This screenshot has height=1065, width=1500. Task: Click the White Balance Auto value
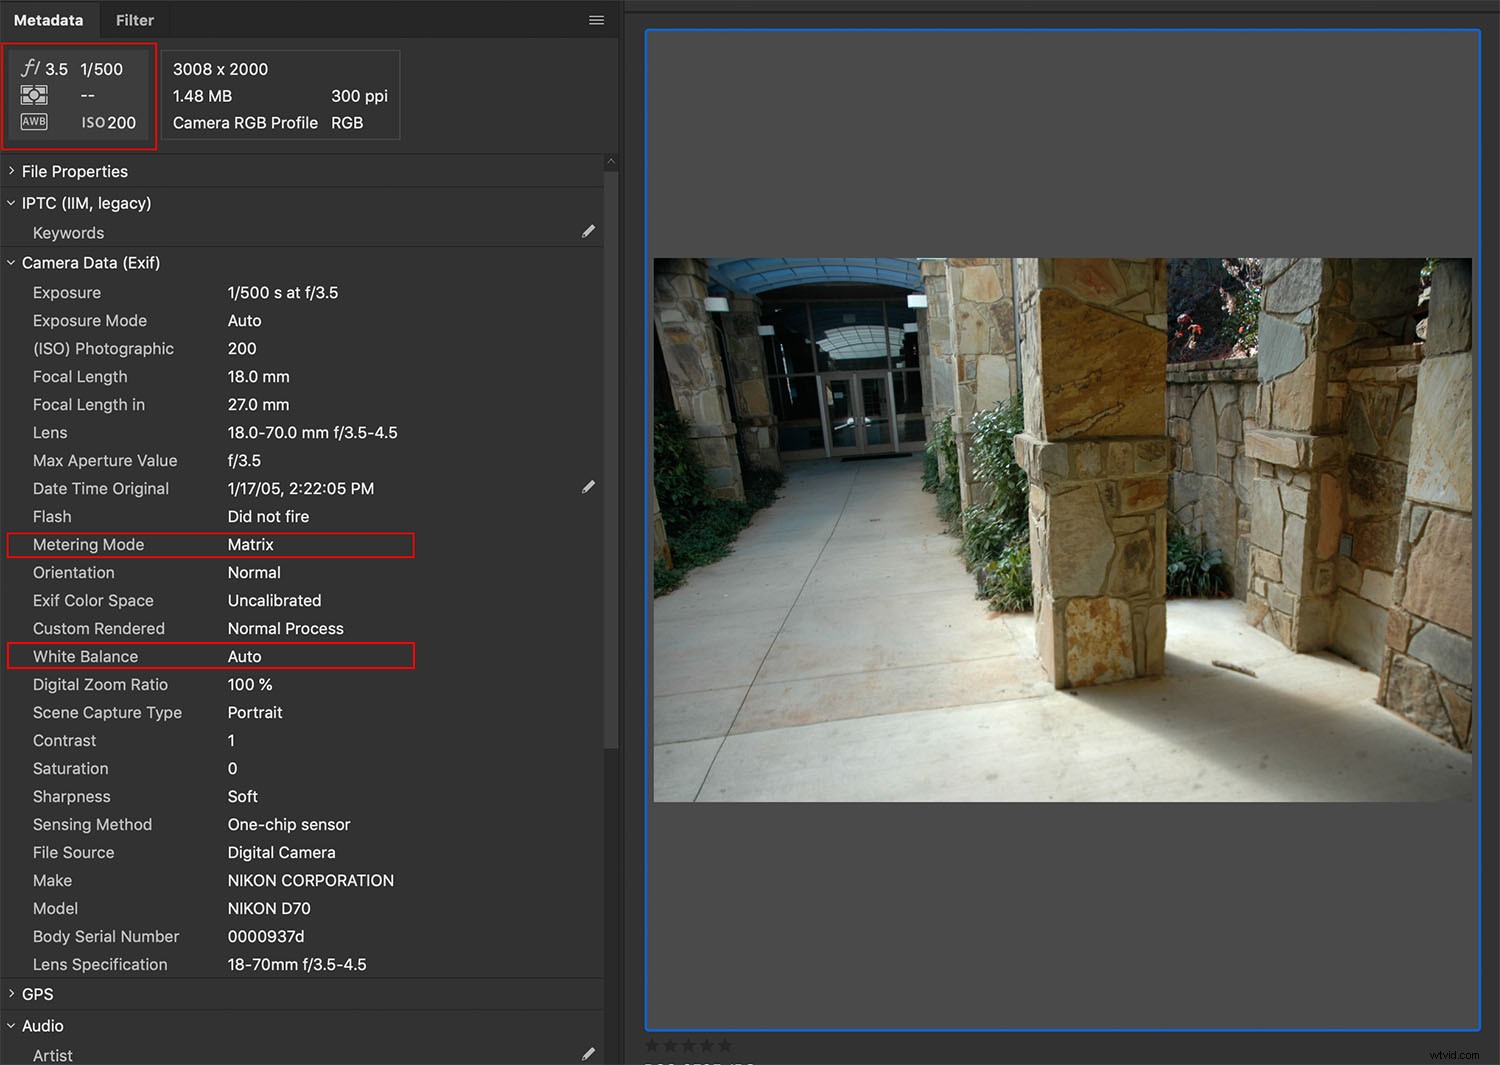click(244, 656)
